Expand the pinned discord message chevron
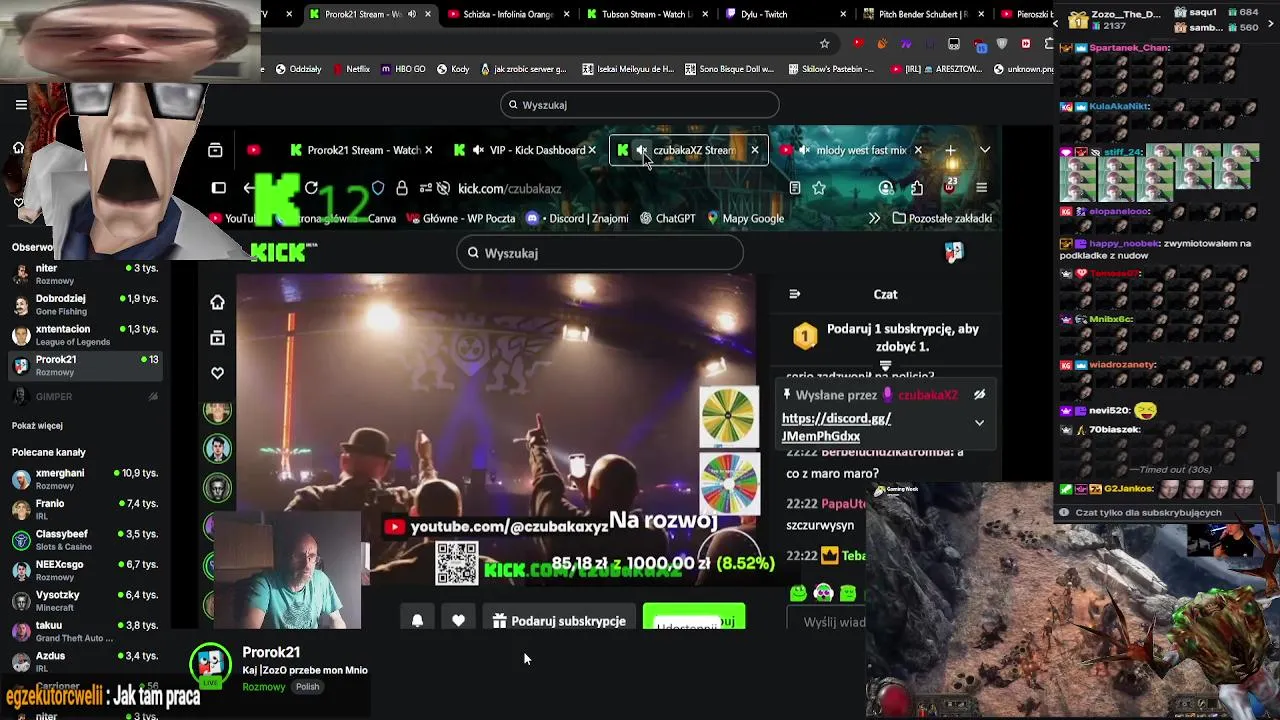 [979, 423]
